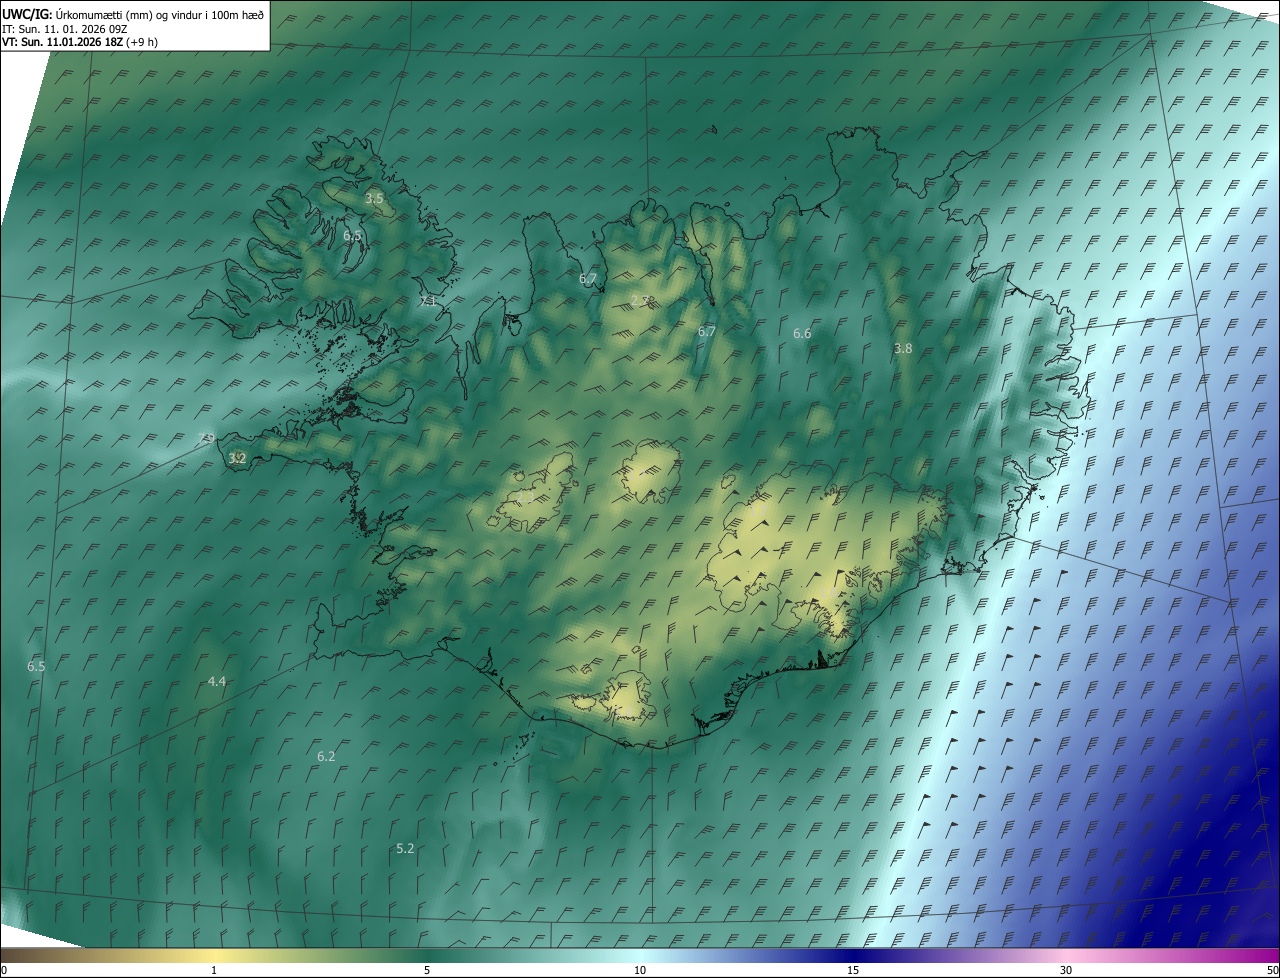Click the 4.4 value label over the sea
Image resolution: width=1280 pixels, height=978 pixels.
(x=216, y=682)
